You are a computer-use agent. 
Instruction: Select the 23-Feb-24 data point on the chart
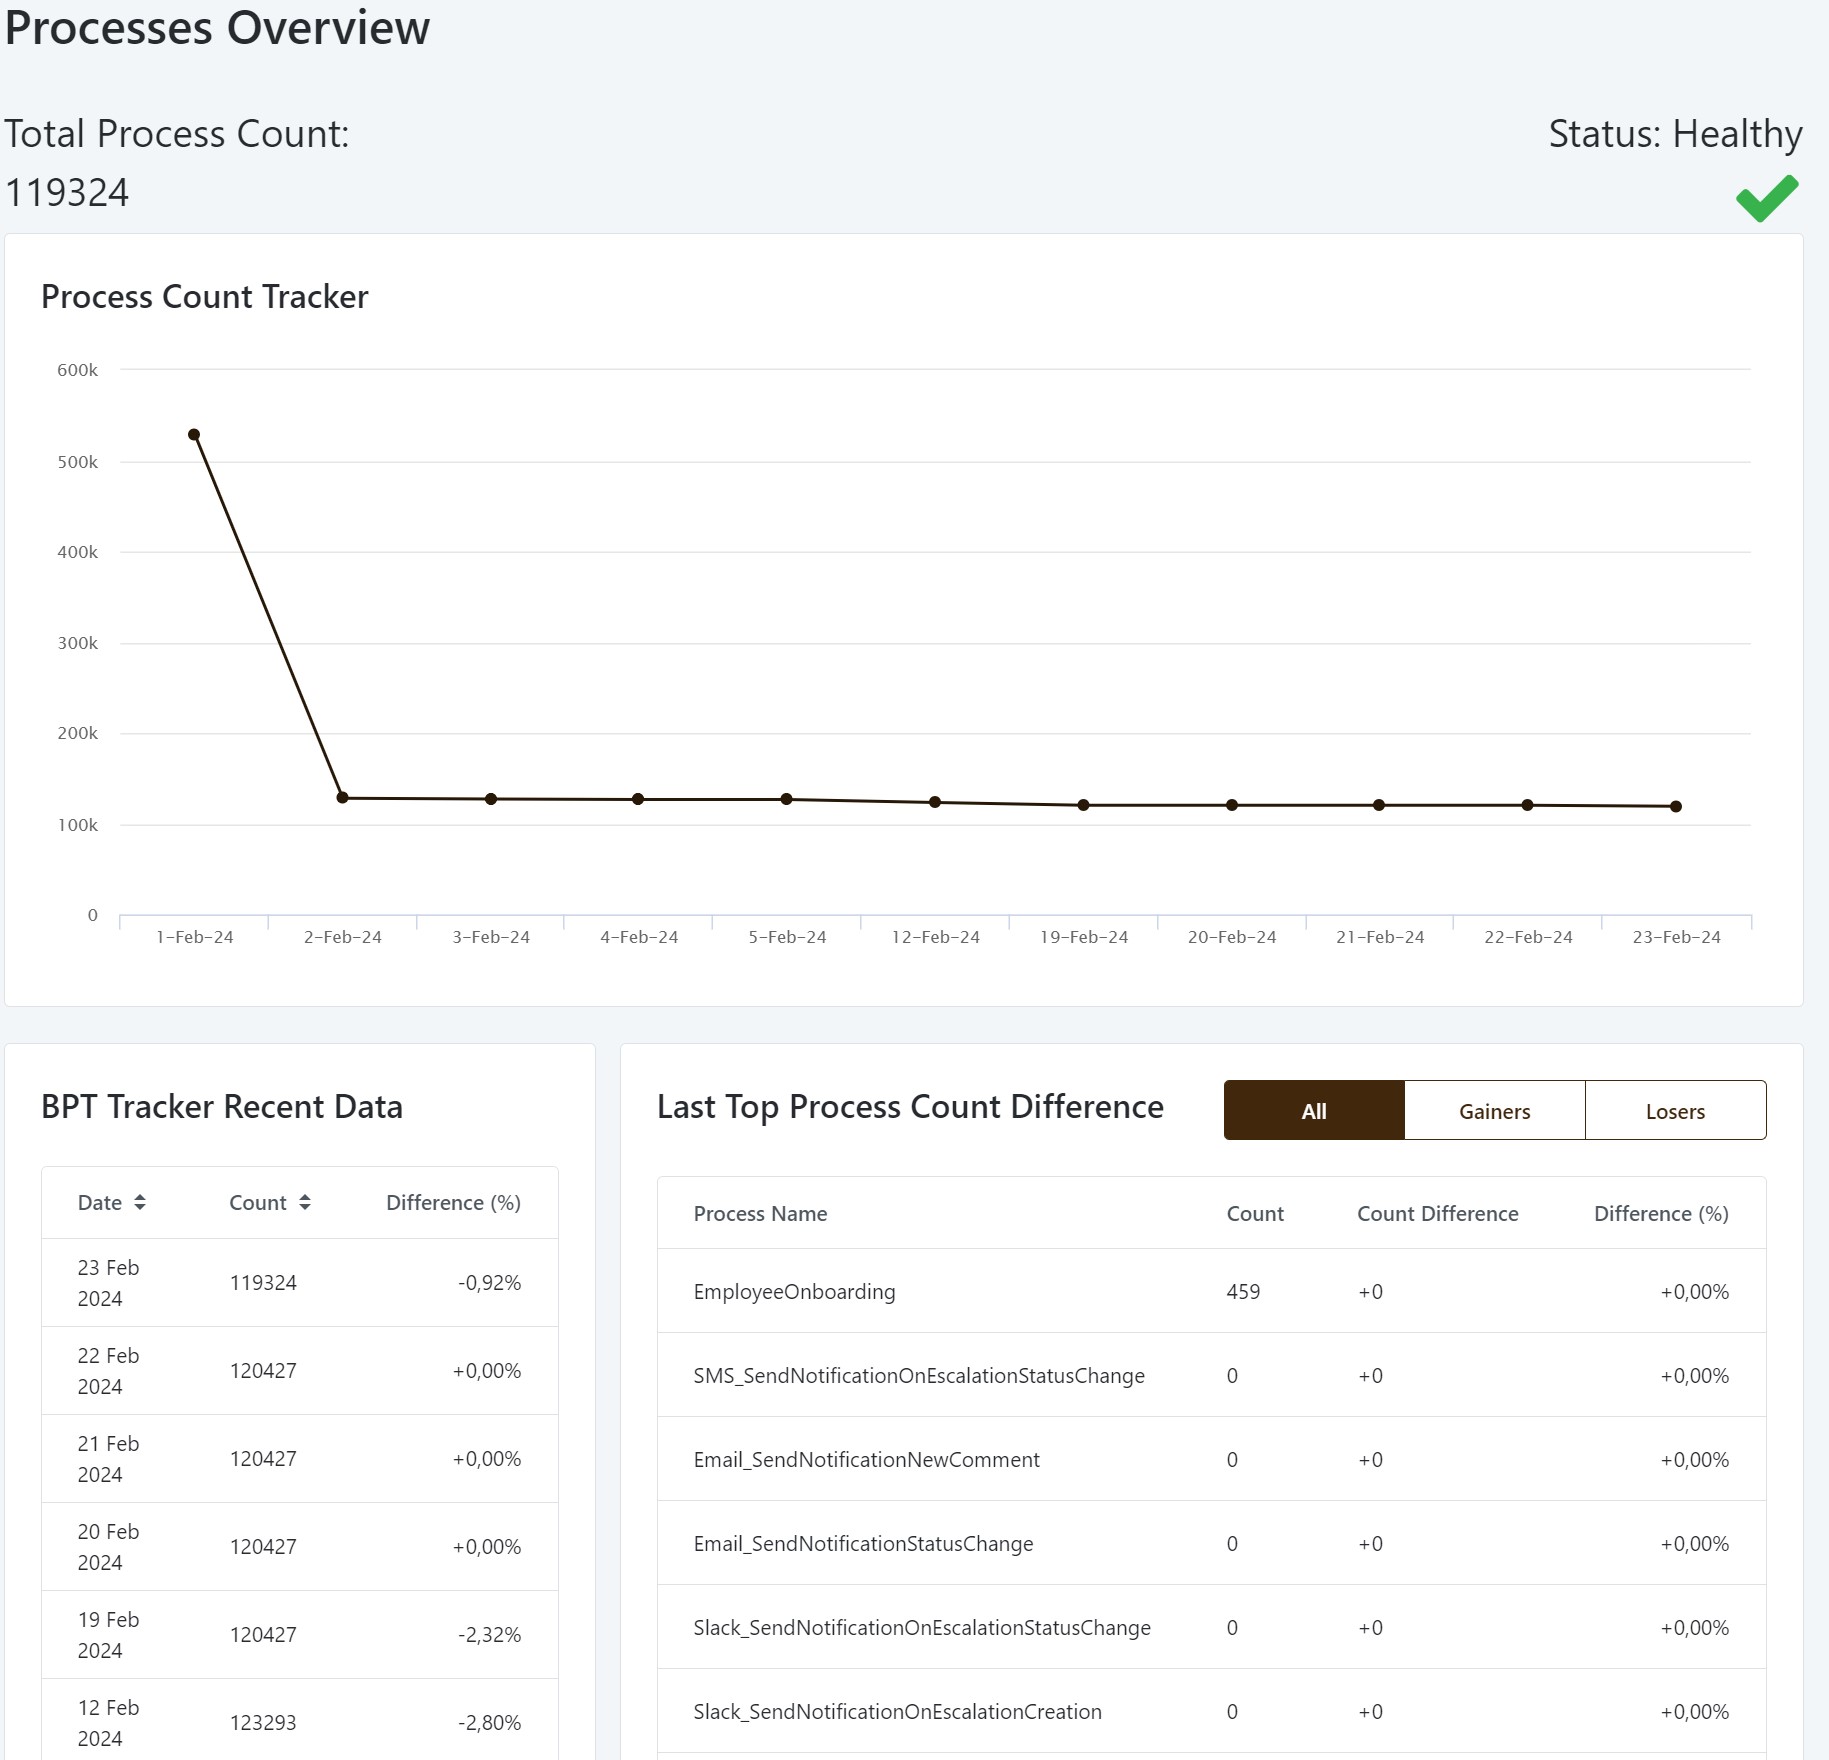click(x=1675, y=806)
